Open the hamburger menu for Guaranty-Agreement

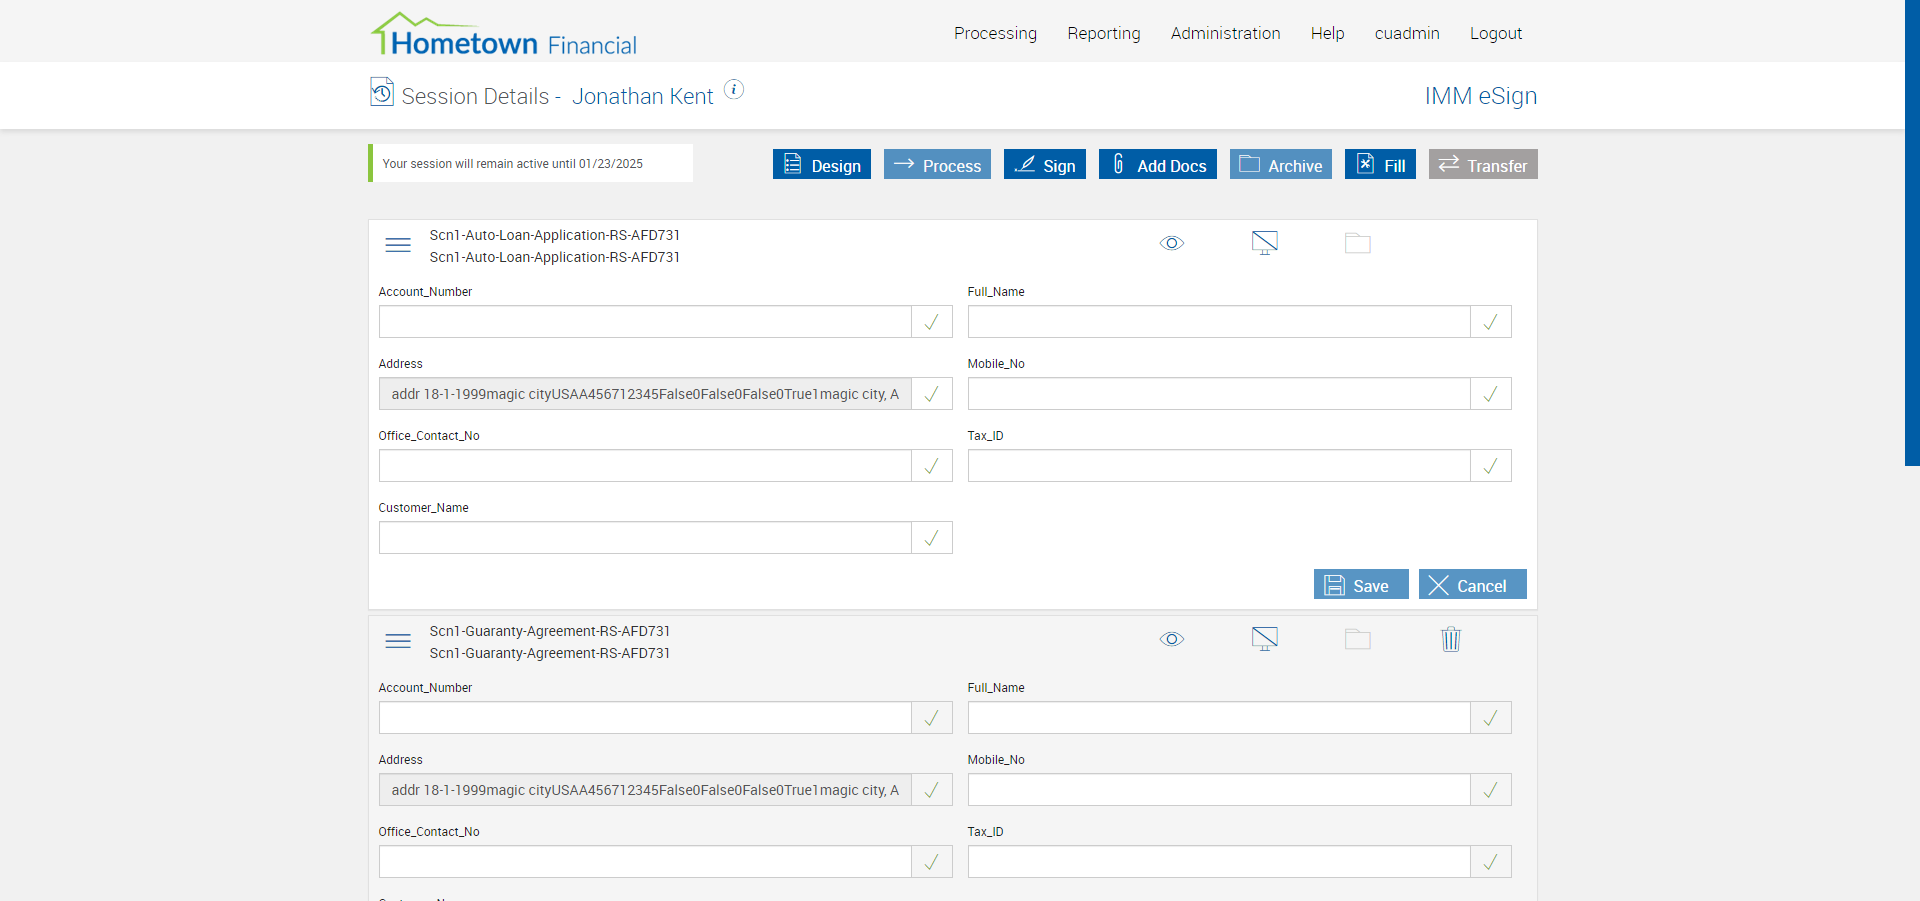pyautogui.click(x=398, y=641)
